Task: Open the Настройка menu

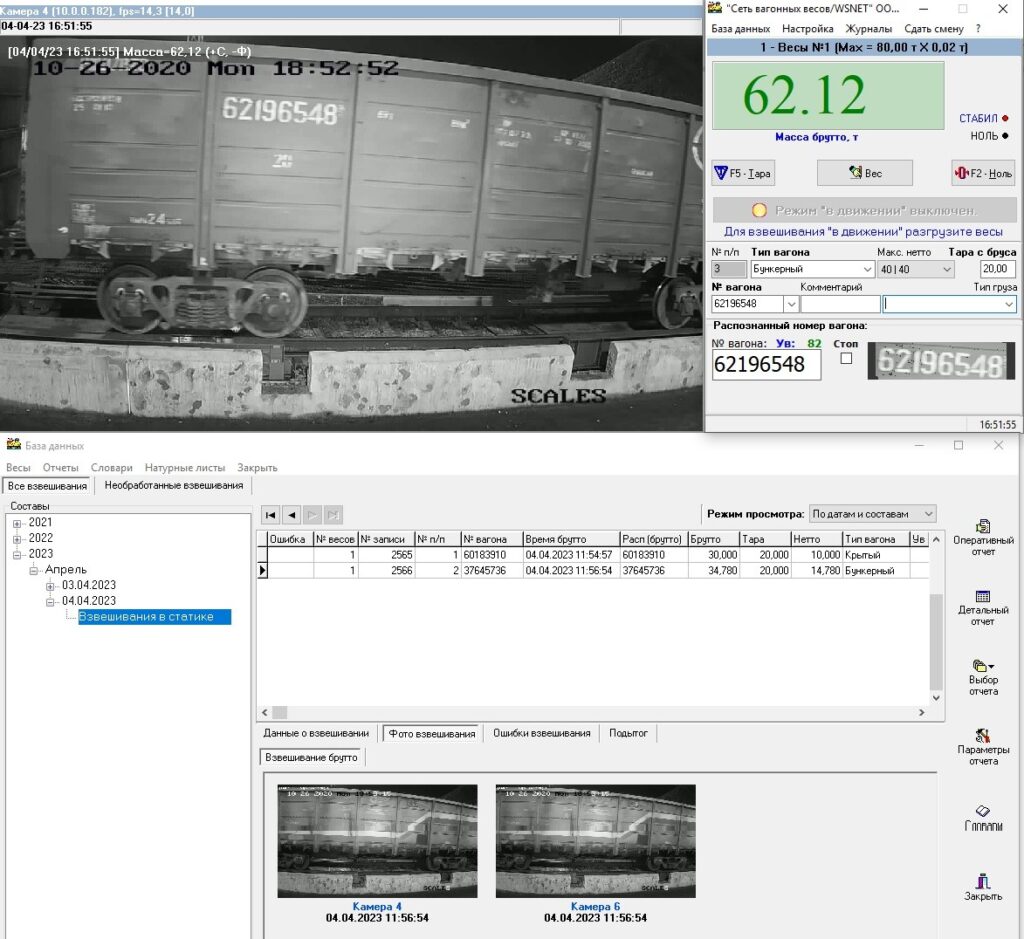Action: 808,29
